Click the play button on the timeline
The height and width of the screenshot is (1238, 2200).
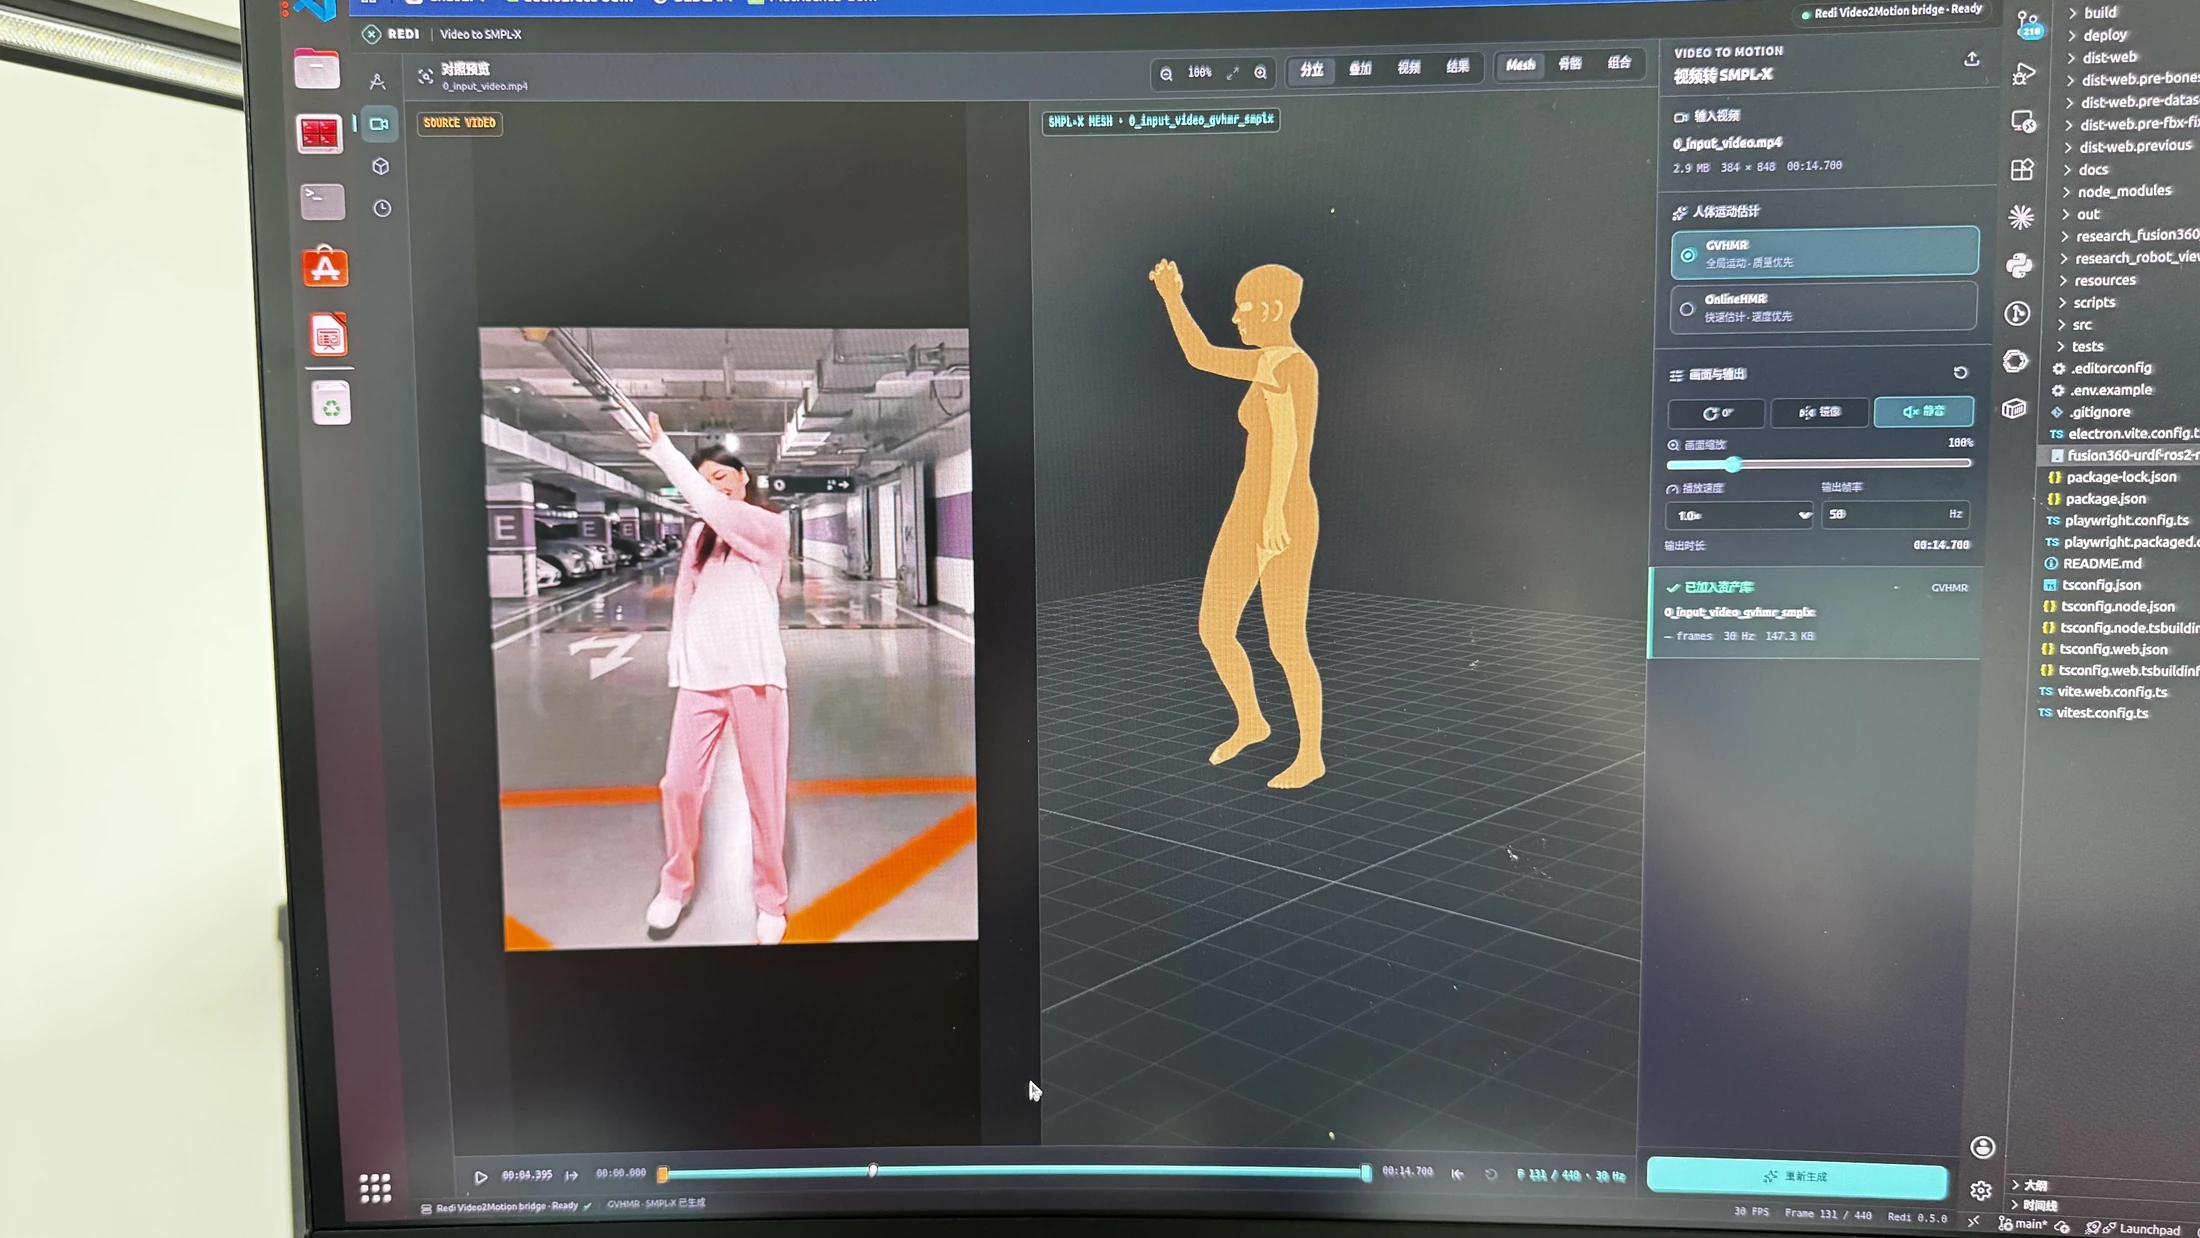pos(480,1177)
